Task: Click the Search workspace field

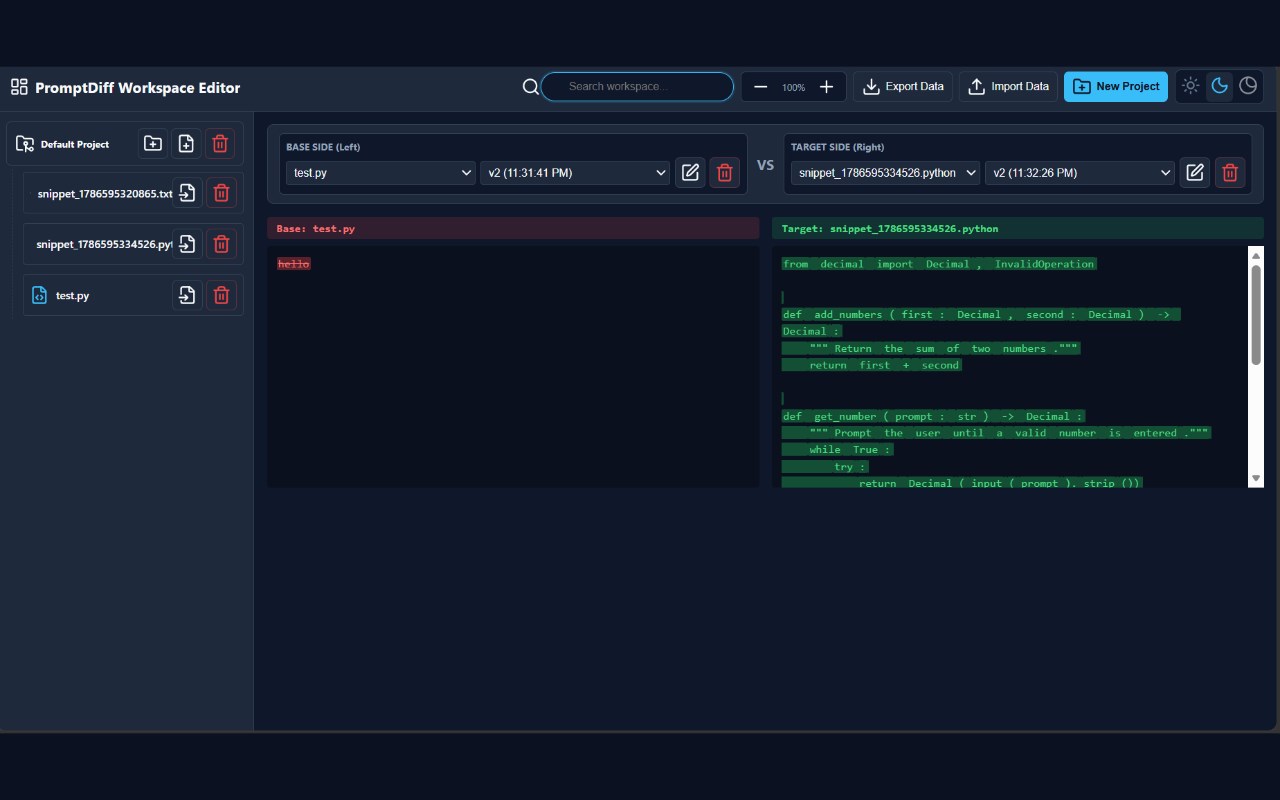Action: [x=638, y=86]
